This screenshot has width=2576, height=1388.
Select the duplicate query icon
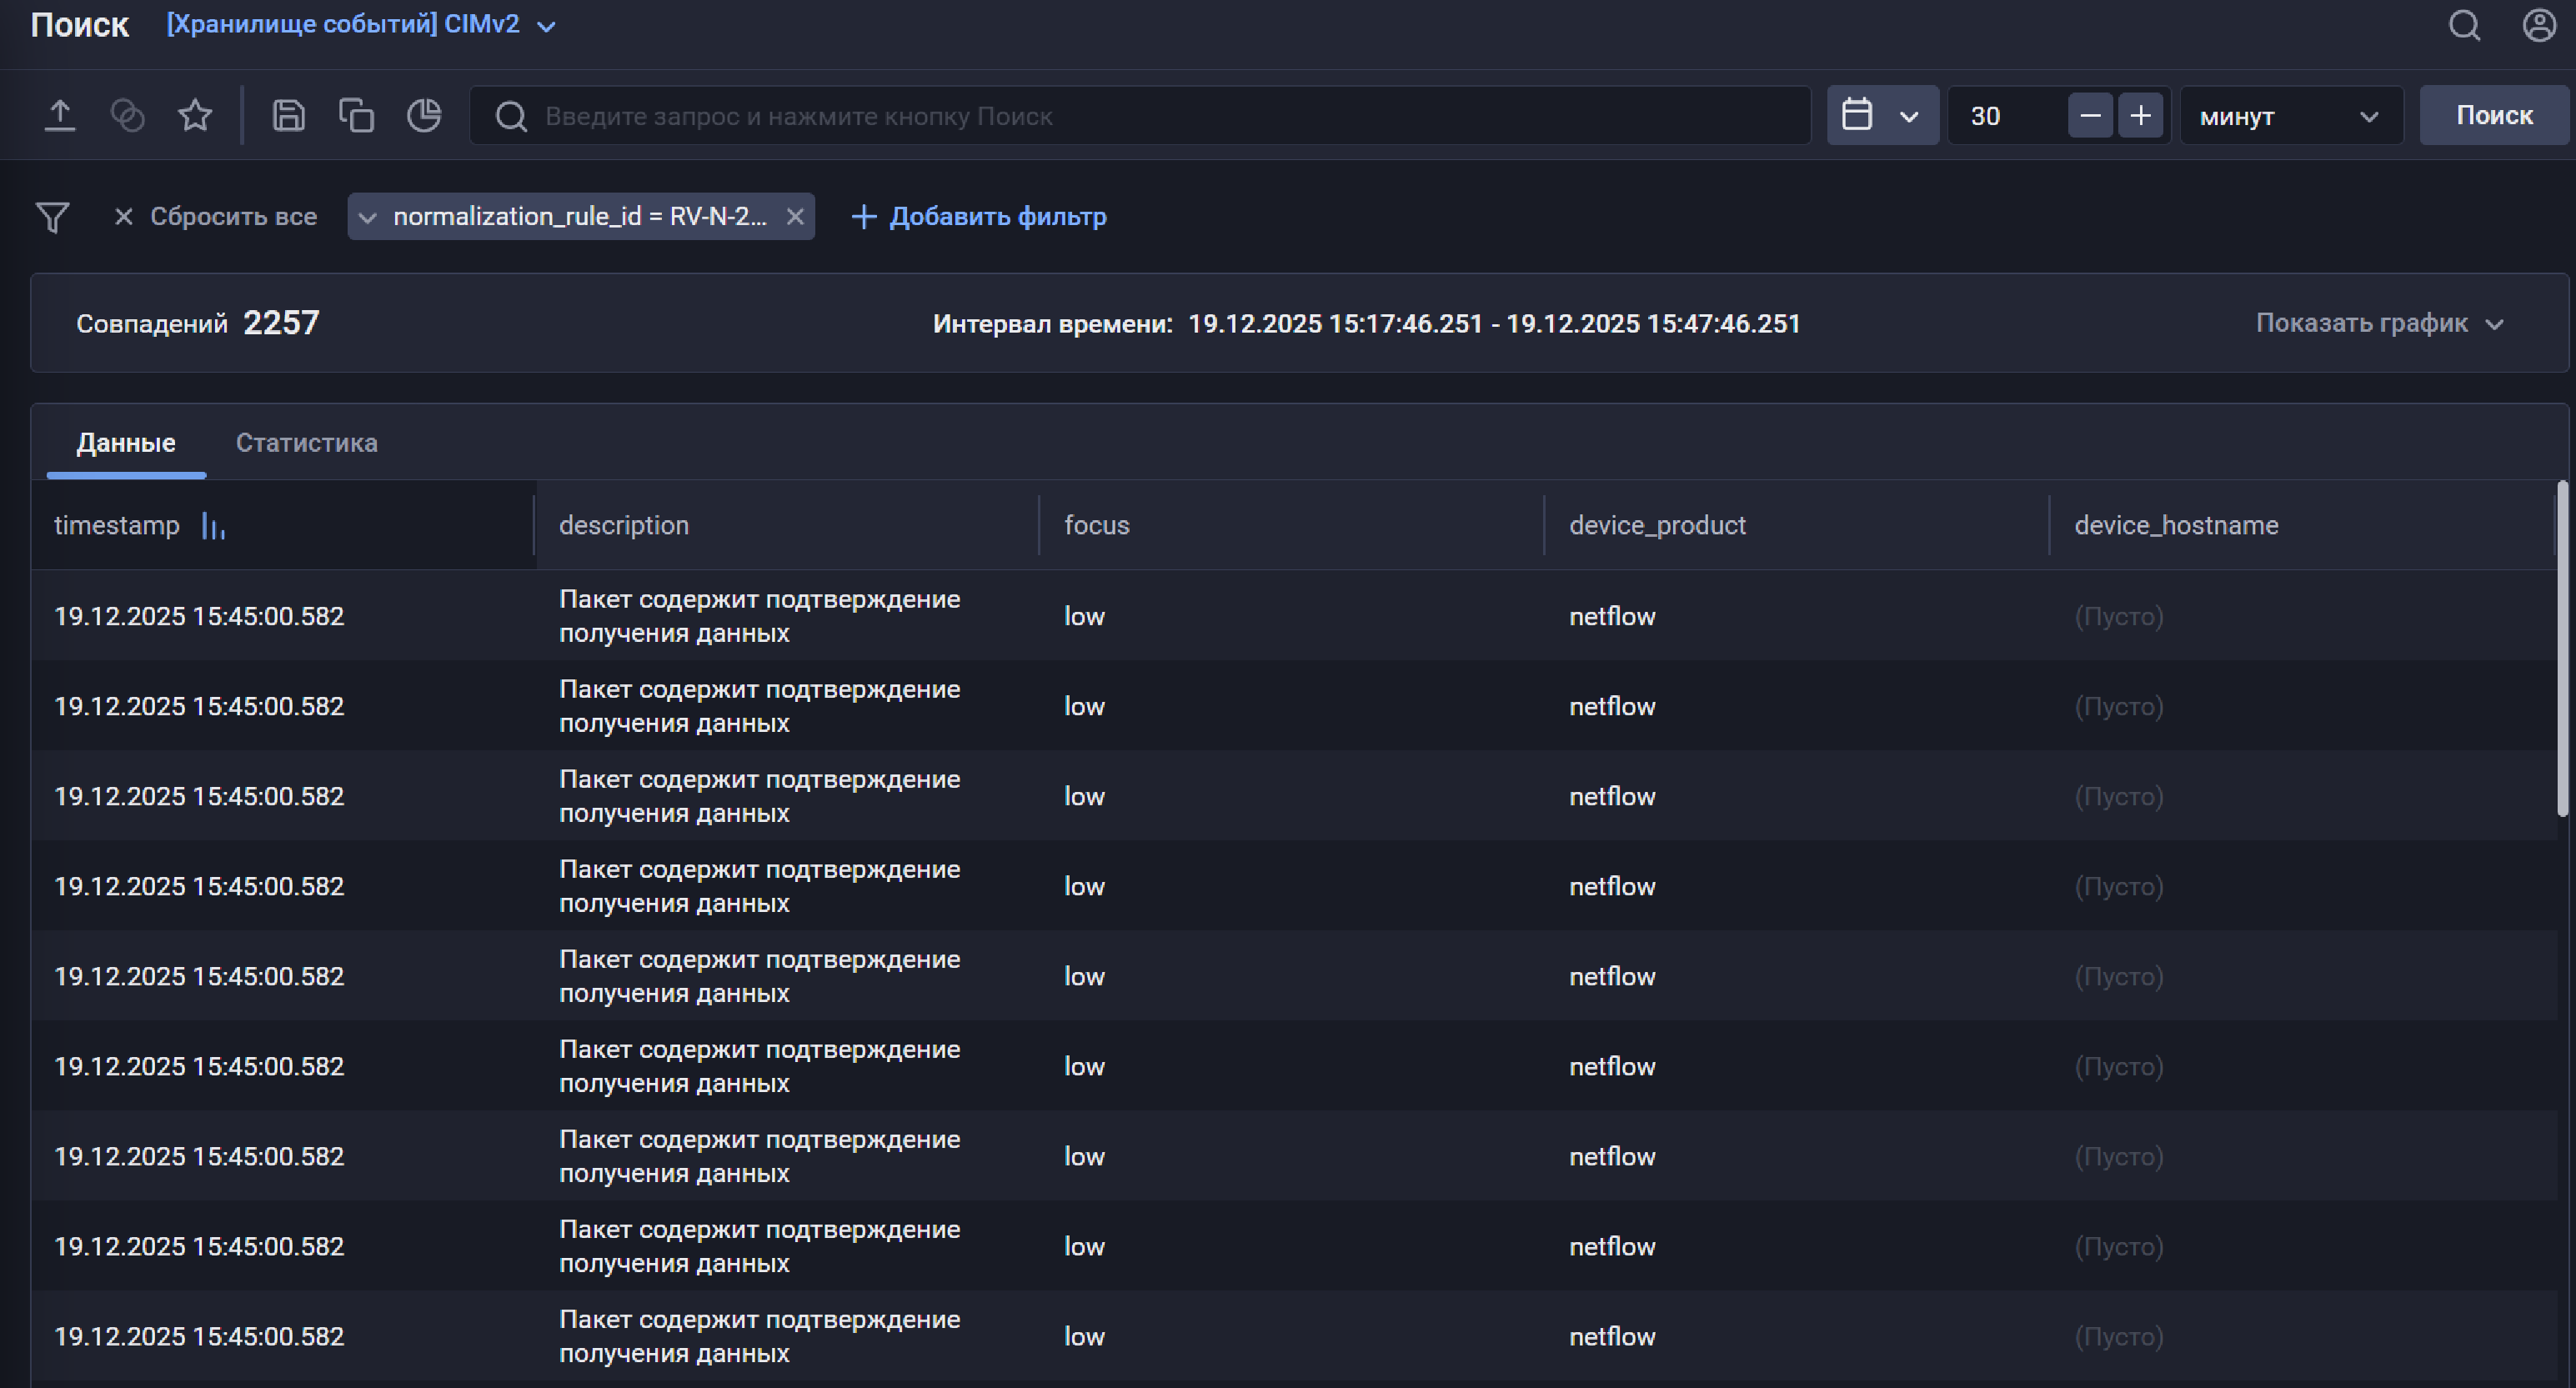[x=356, y=114]
